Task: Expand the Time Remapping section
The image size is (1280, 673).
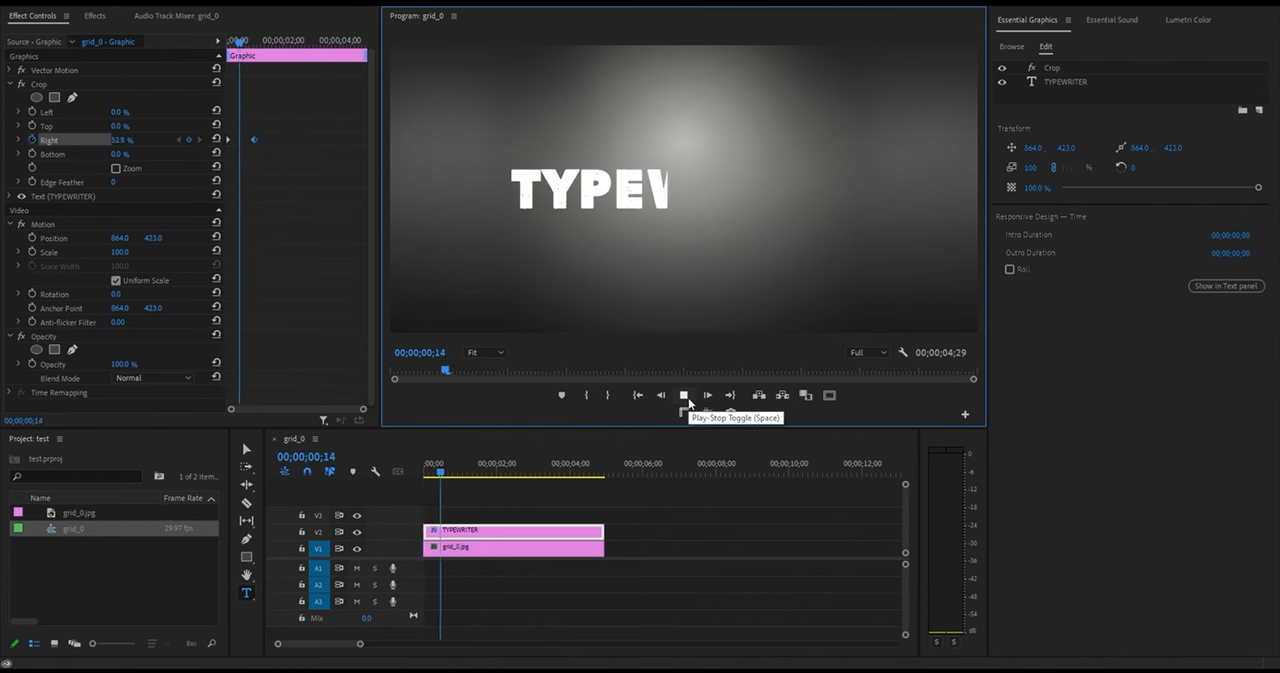Action: point(9,392)
